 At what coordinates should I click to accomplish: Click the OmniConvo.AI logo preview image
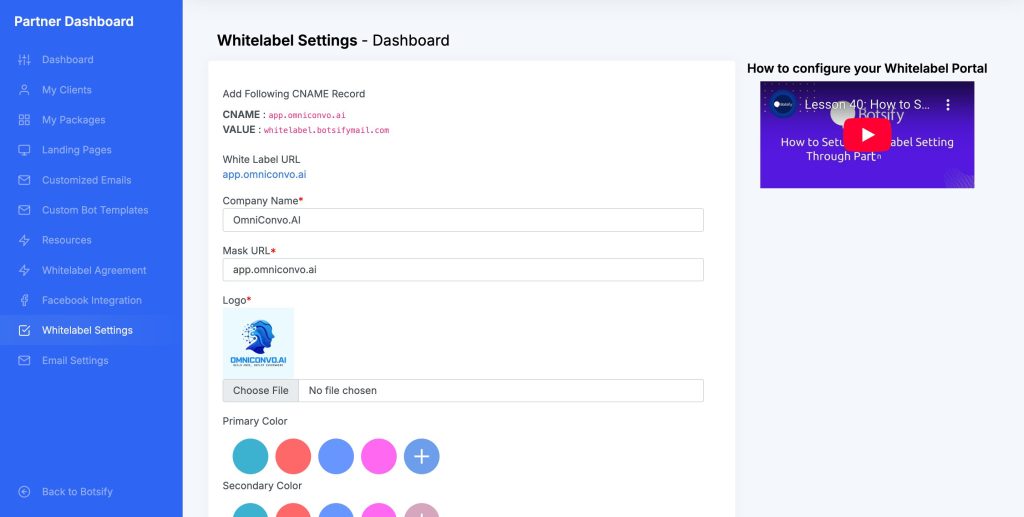point(258,343)
